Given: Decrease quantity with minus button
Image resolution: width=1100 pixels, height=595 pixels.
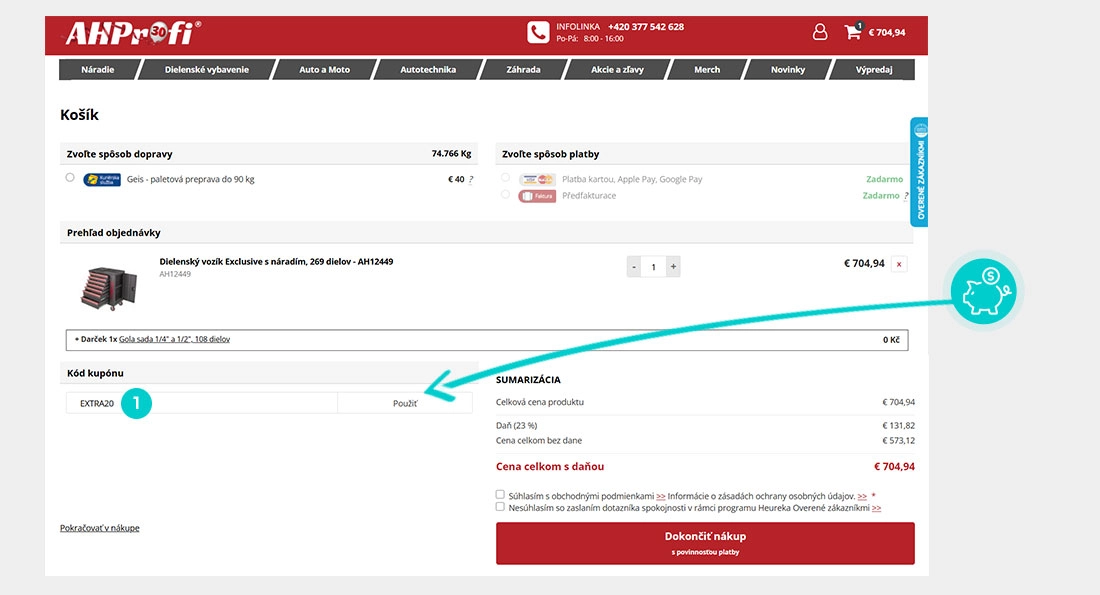Looking at the screenshot, I should [633, 267].
